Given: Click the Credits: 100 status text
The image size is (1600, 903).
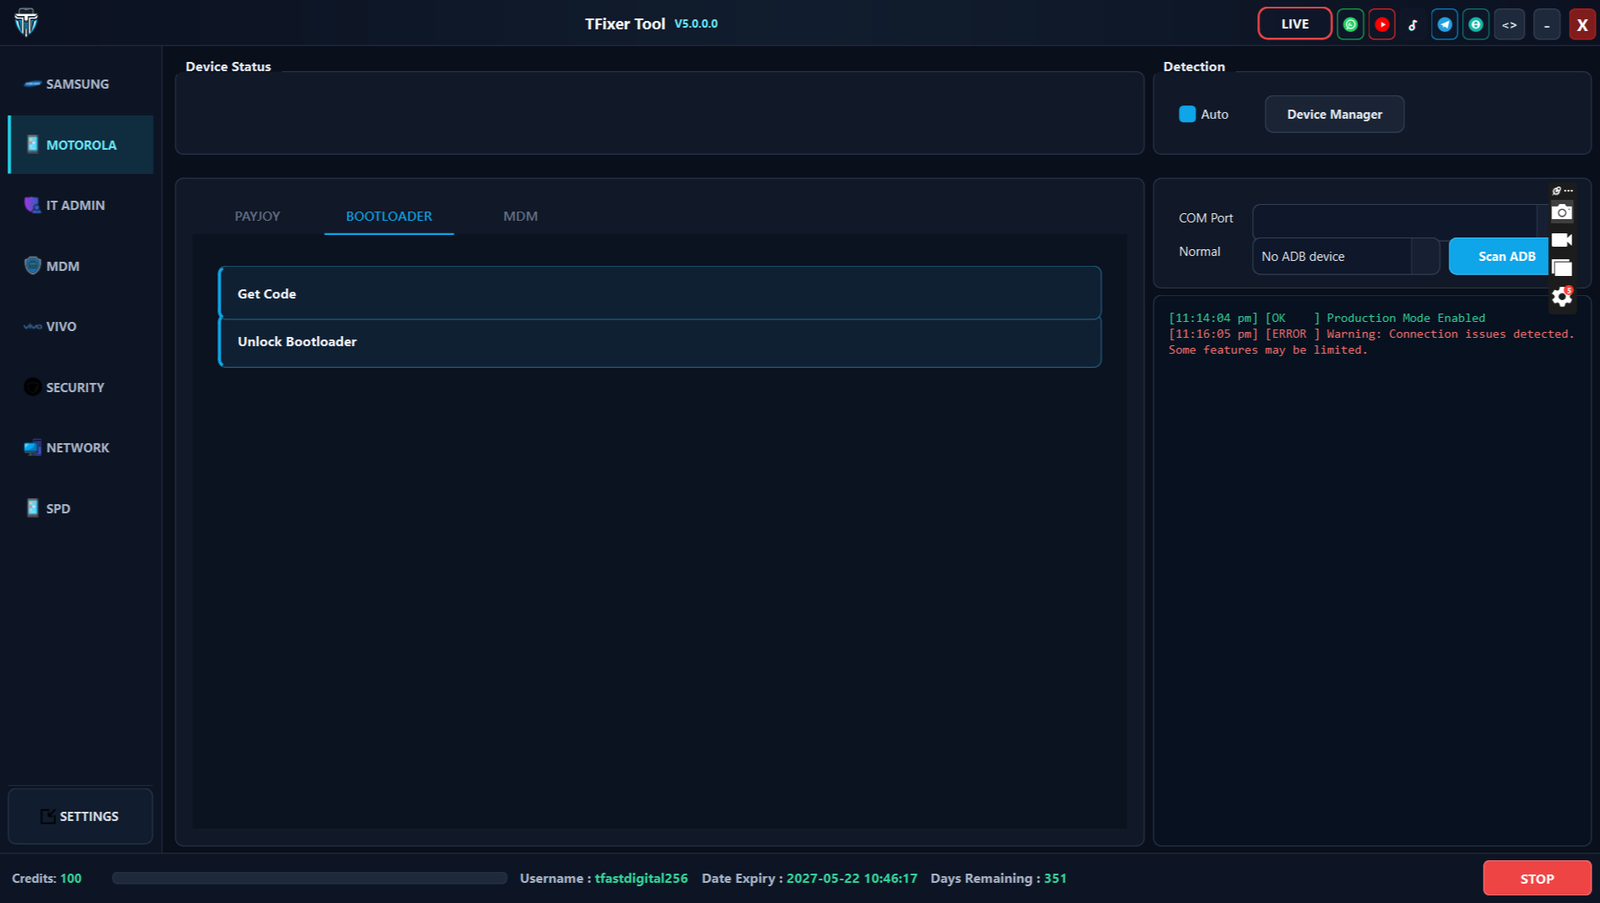Looking at the screenshot, I should tap(47, 878).
